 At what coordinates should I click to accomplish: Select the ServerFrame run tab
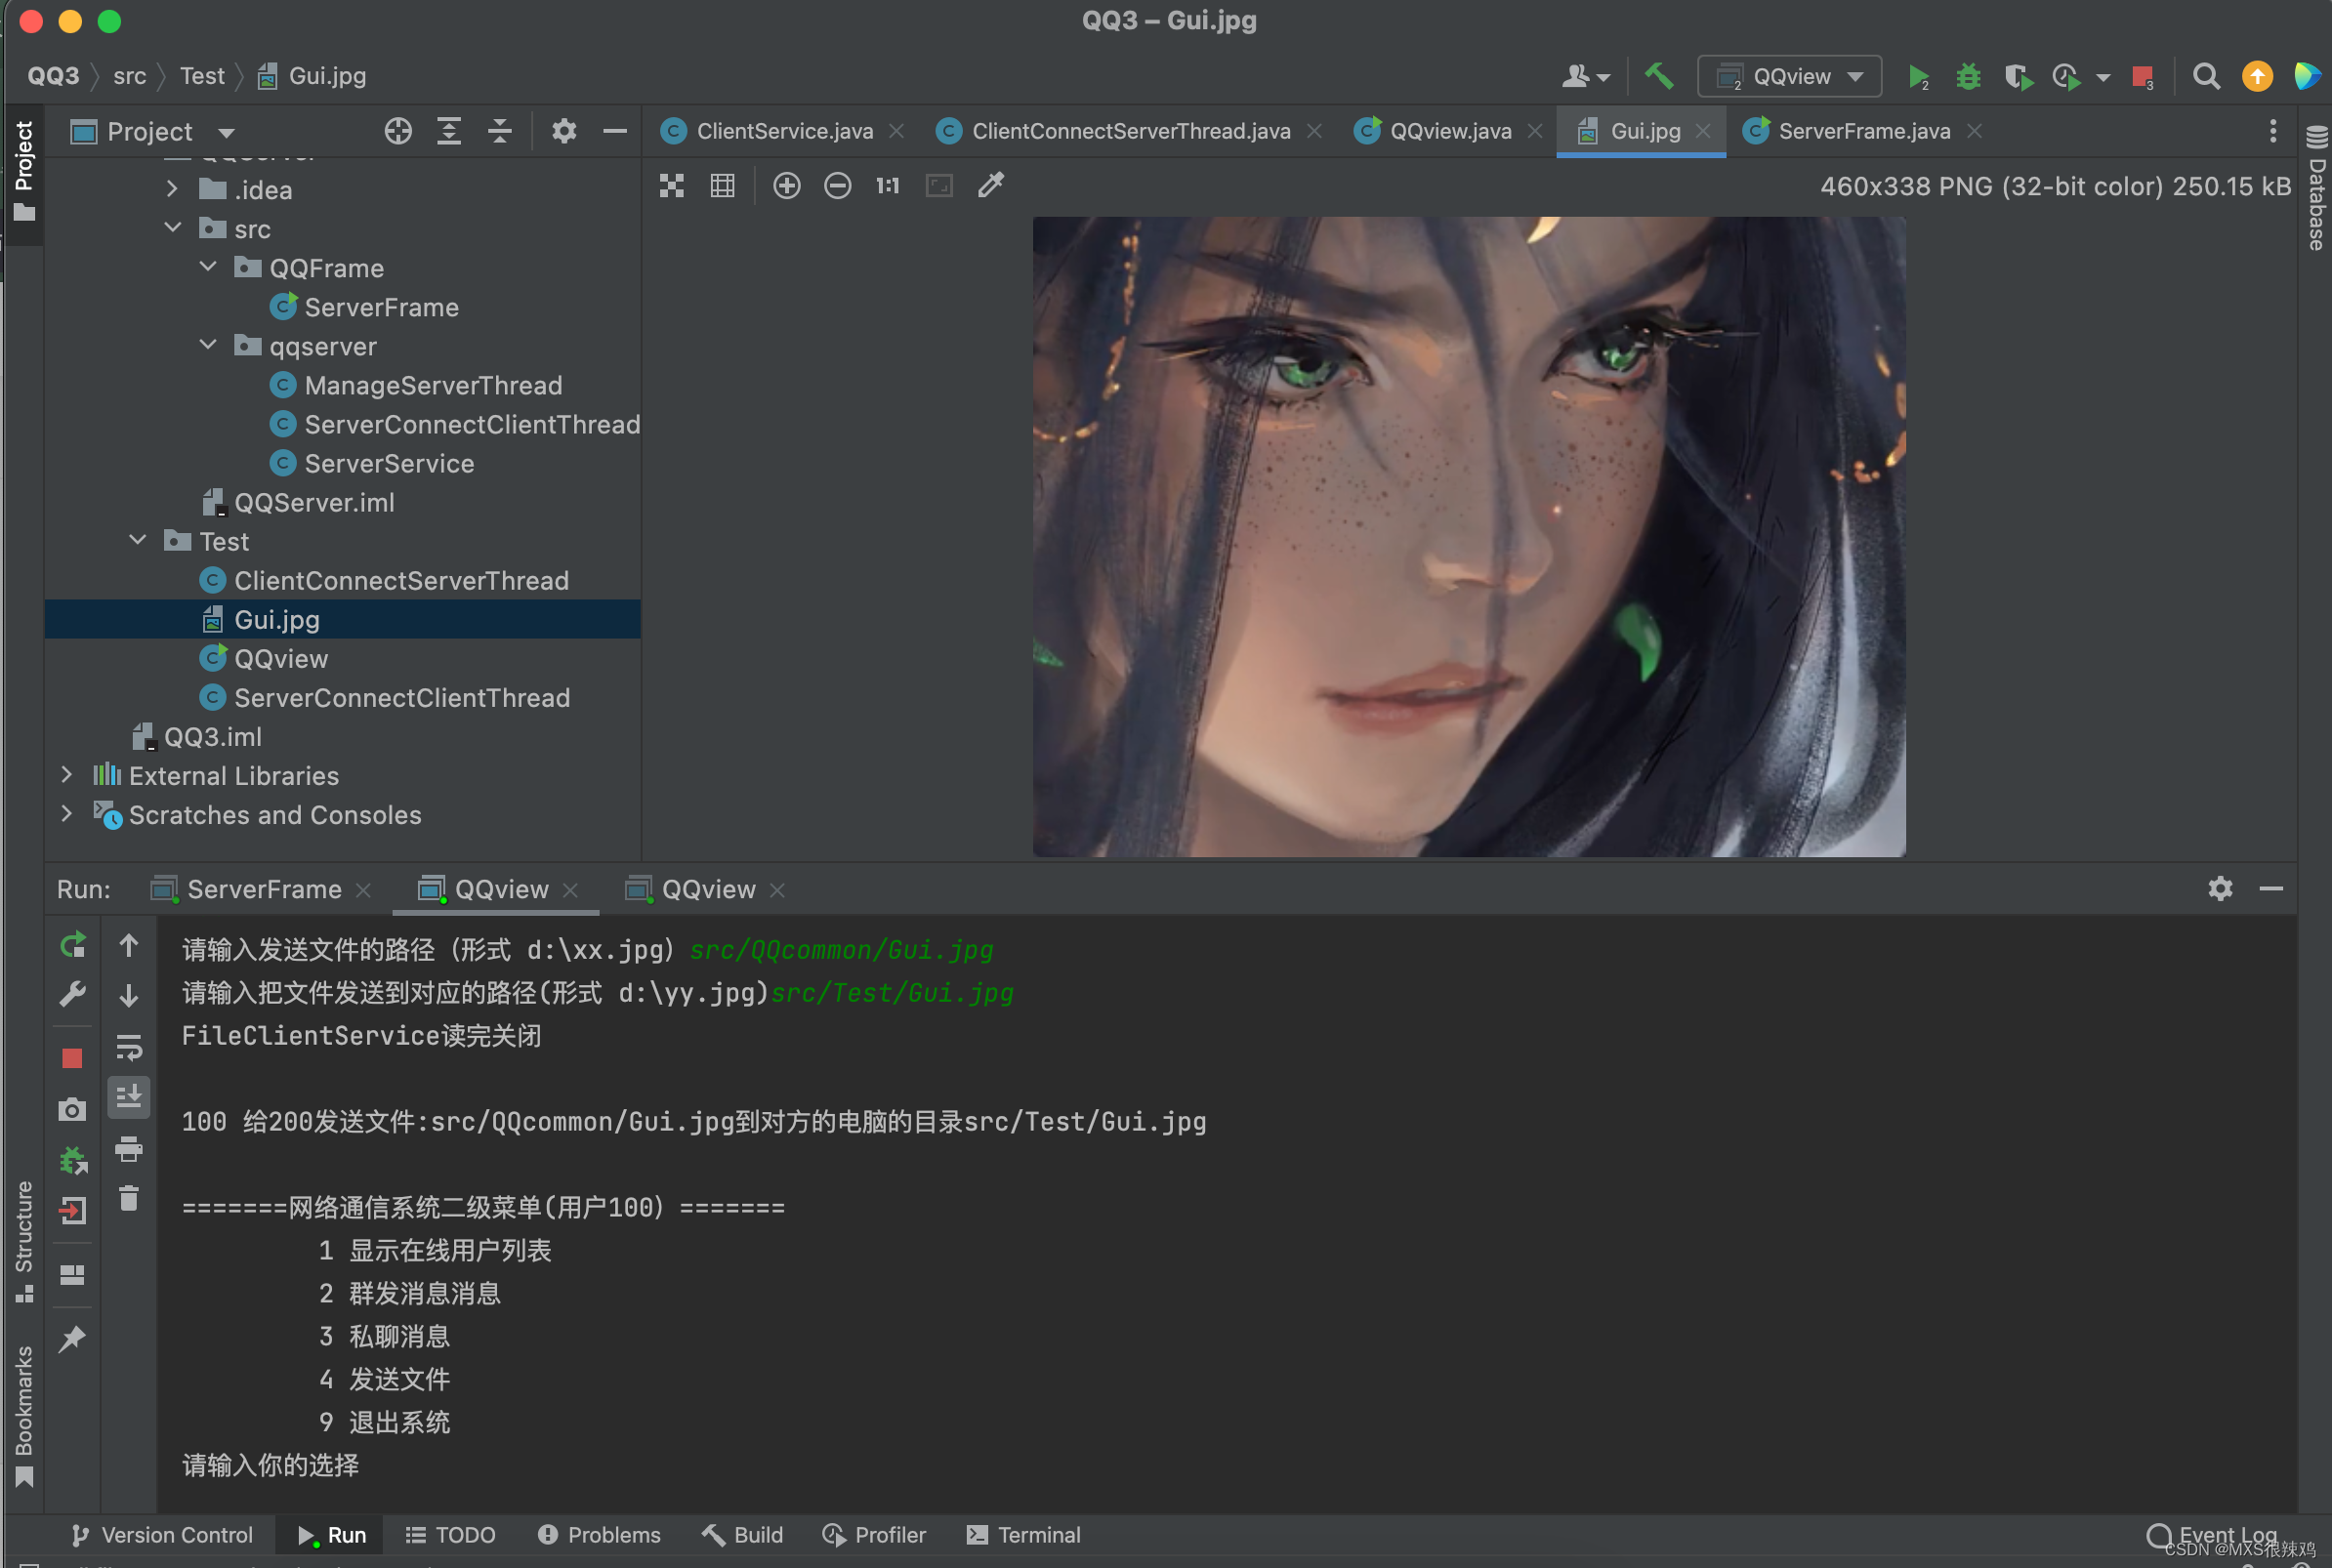point(263,889)
